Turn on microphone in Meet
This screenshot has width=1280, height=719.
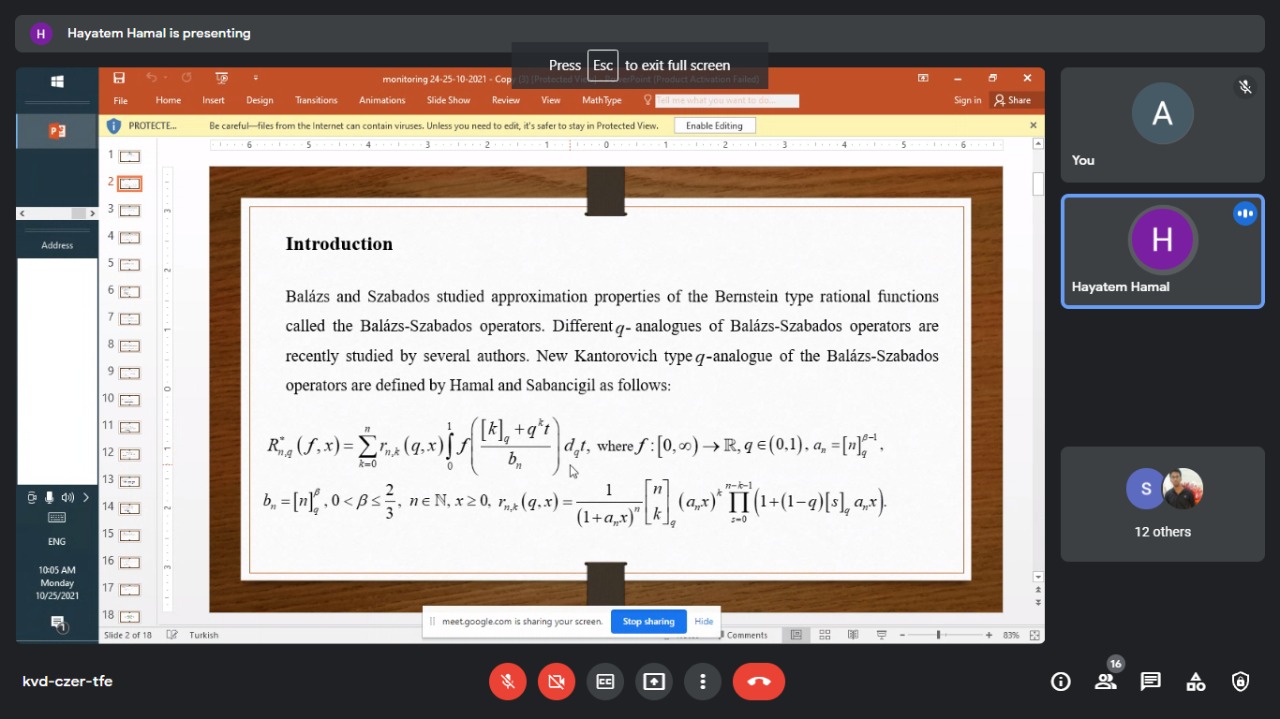(x=507, y=681)
